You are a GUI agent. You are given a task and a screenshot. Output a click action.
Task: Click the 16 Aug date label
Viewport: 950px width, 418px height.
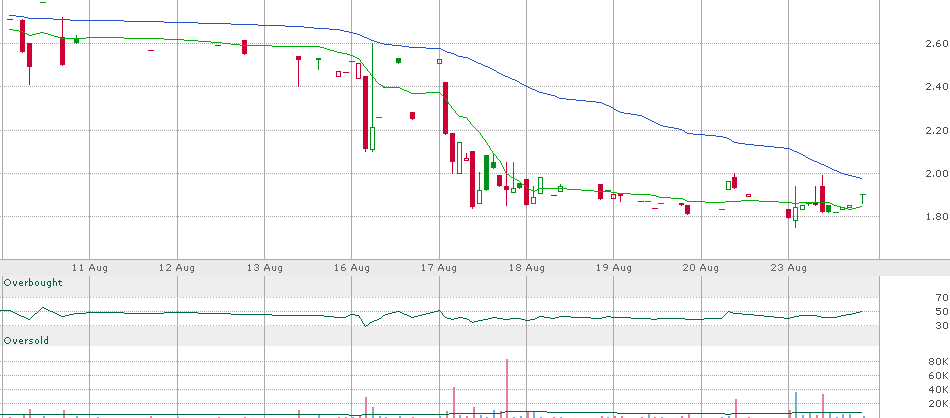click(x=352, y=267)
